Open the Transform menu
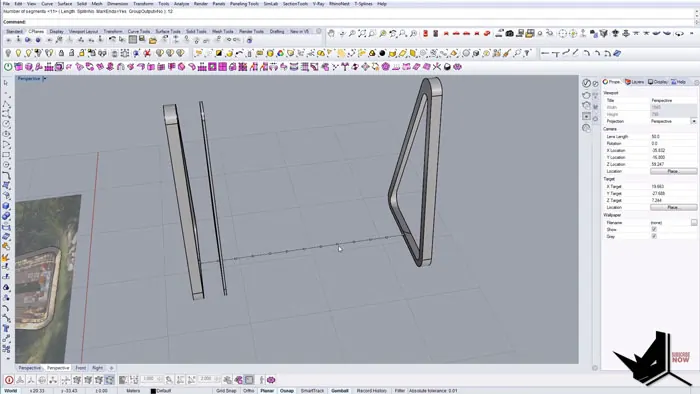Viewport: 700px width, 394px height. click(143, 4)
